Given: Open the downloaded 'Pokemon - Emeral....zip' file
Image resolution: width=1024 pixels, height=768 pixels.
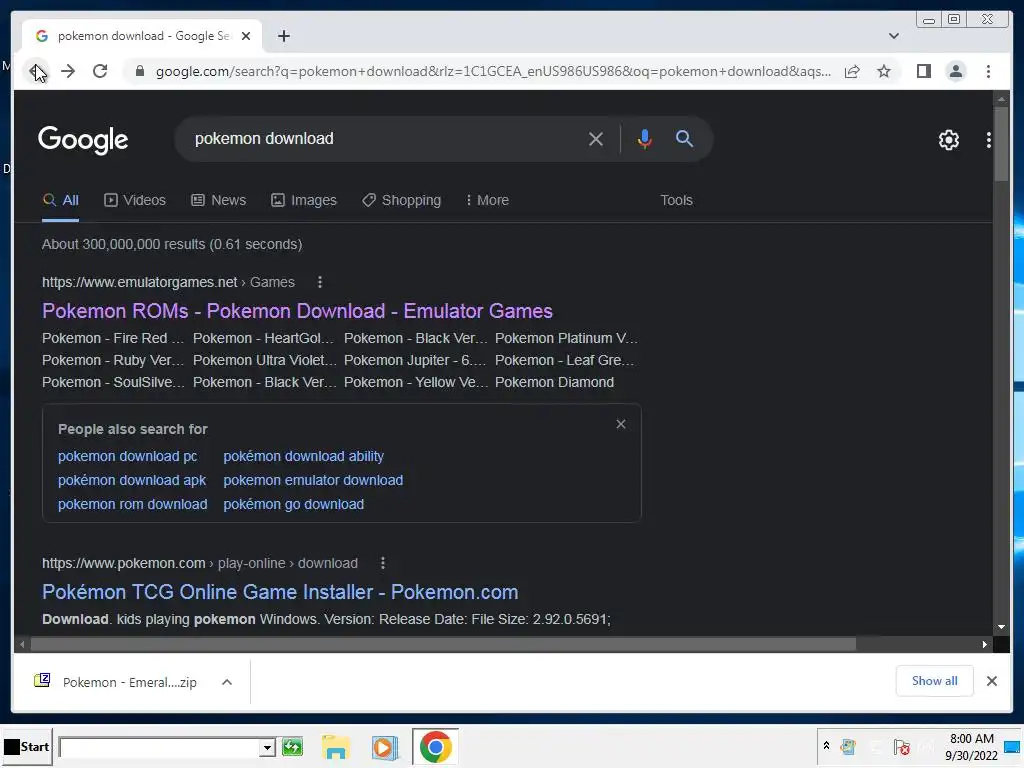Looking at the screenshot, I should [x=116, y=682].
